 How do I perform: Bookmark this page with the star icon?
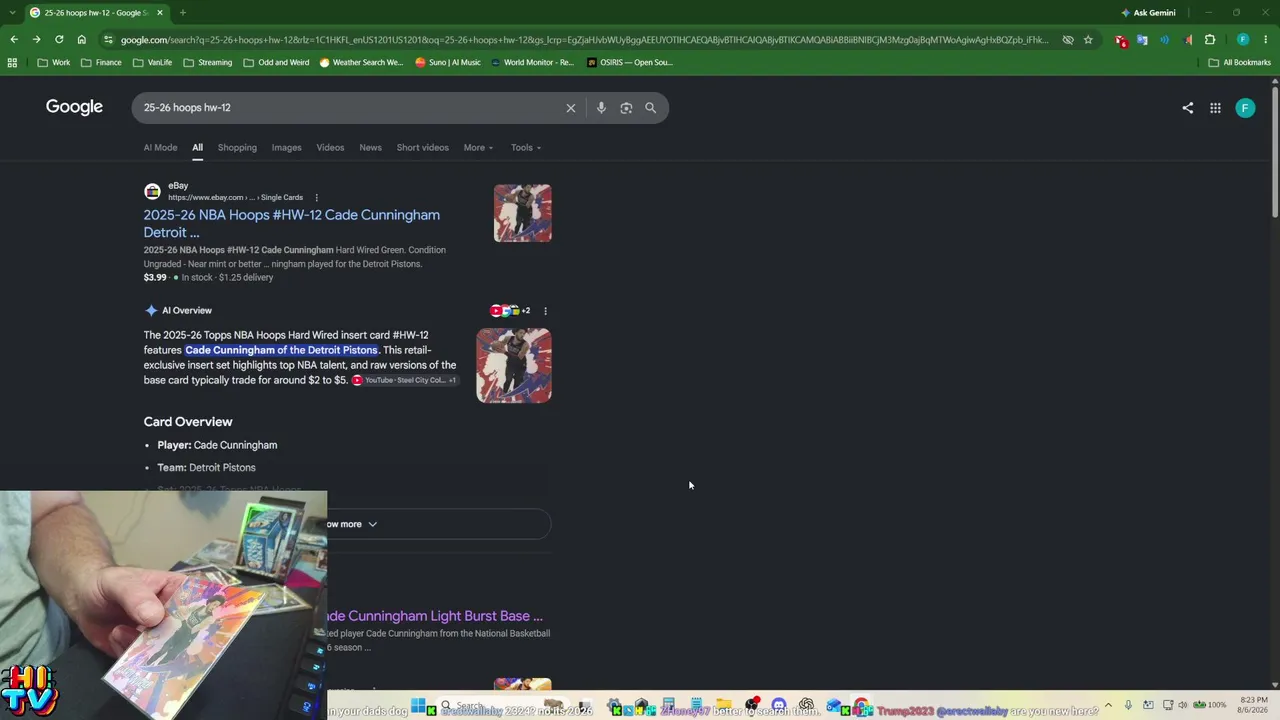(x=1088, y=40)
